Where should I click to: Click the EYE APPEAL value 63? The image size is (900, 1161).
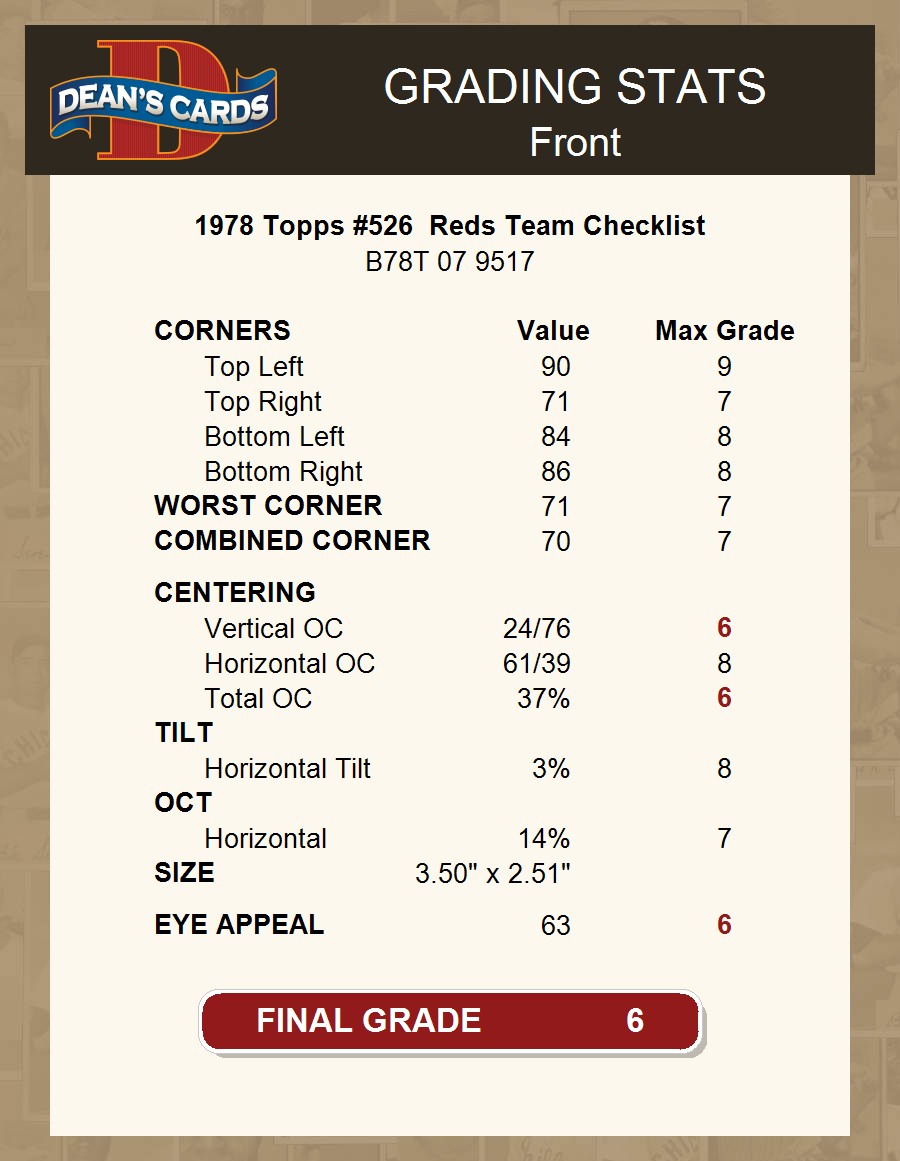point(555,925)
